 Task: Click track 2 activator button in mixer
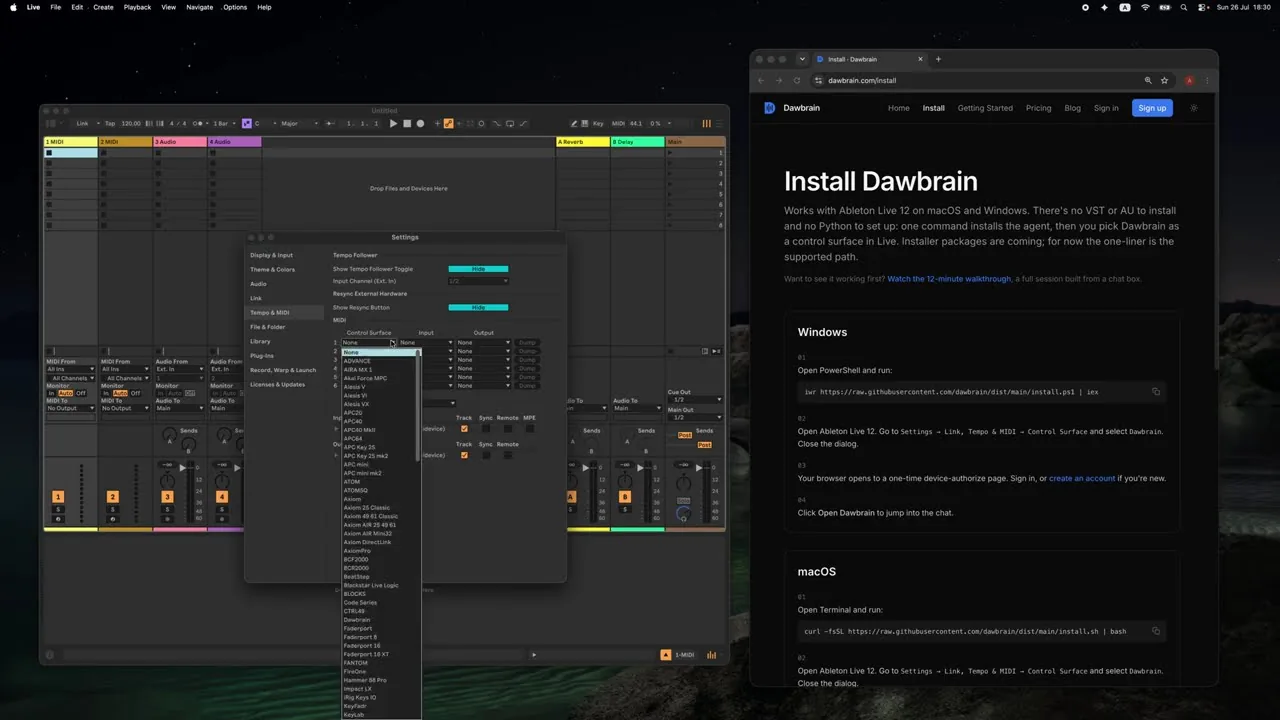pyautogui.click(x=112, y=497)
